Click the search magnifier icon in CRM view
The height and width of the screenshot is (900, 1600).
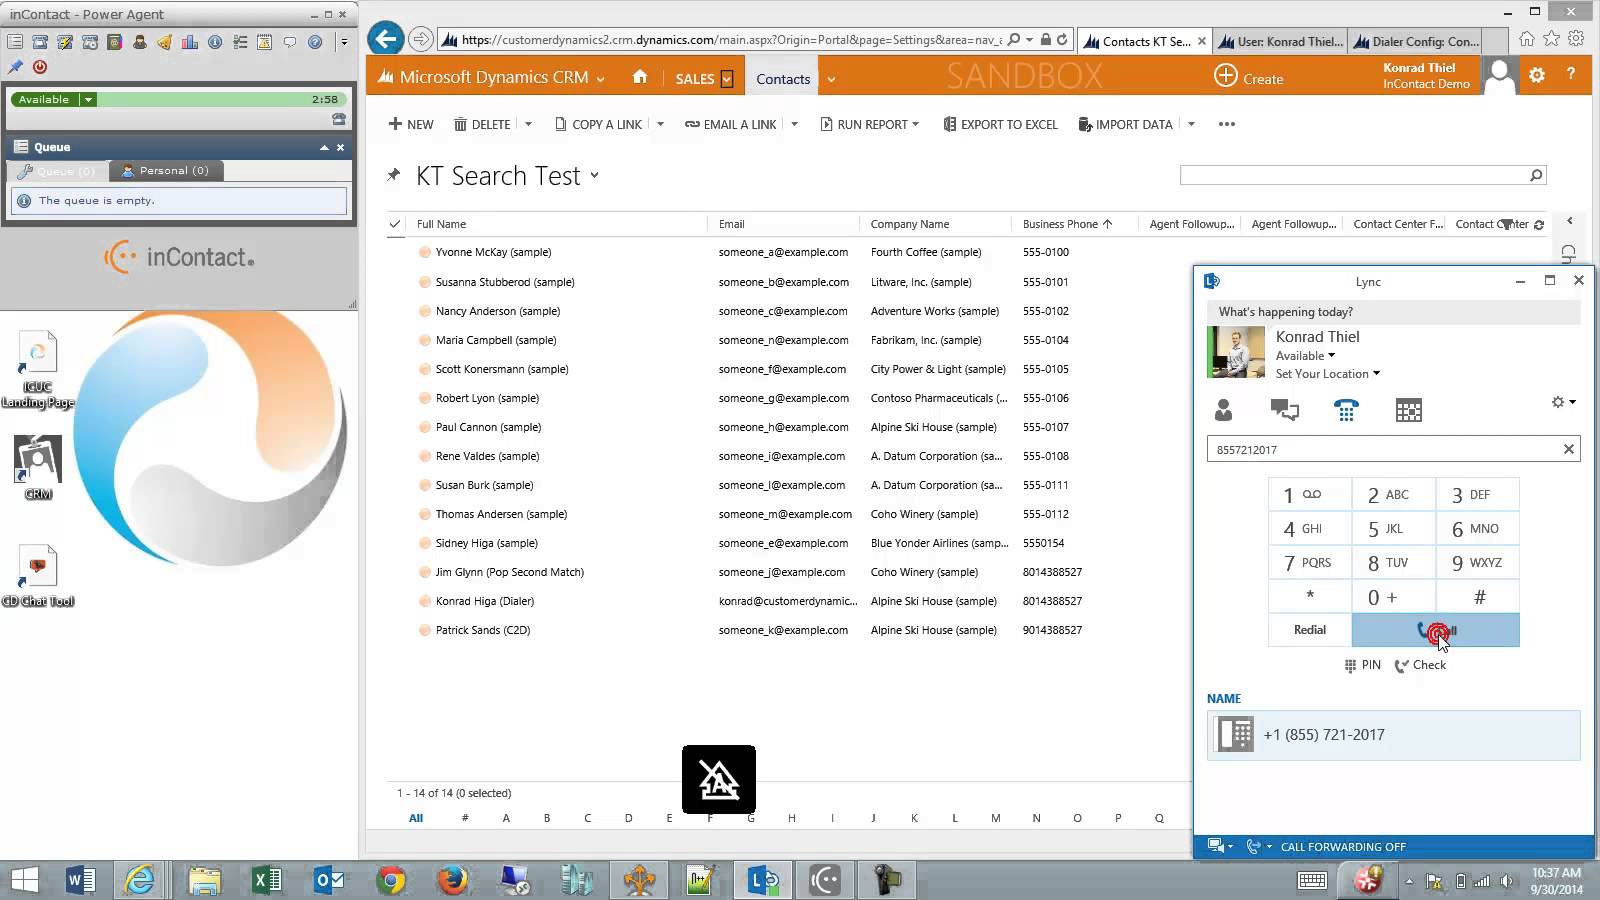(1536, 175)
